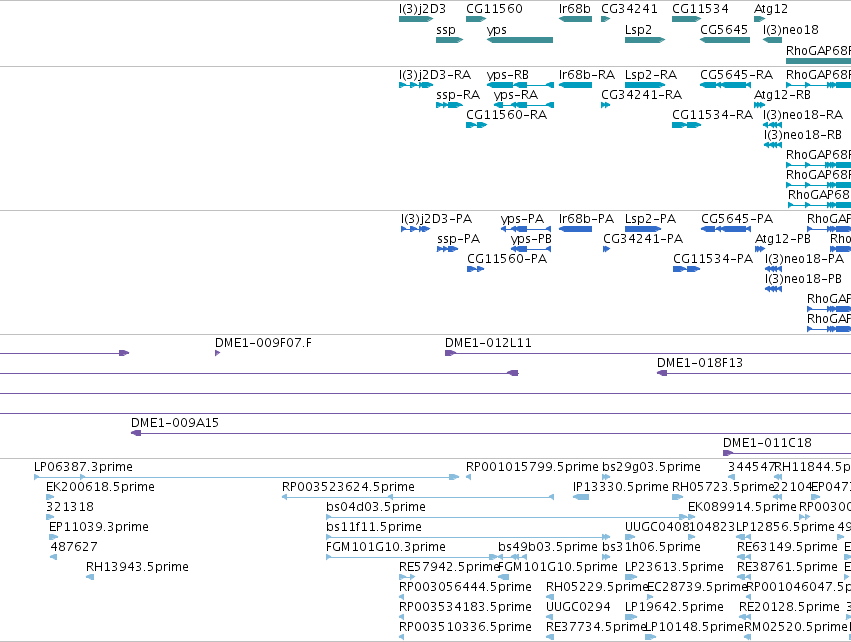Image resolution: width=851 pixels, height=642 pixels.
Task: Click the Atg12-PB protein label
Action: (x=782, y=239)
